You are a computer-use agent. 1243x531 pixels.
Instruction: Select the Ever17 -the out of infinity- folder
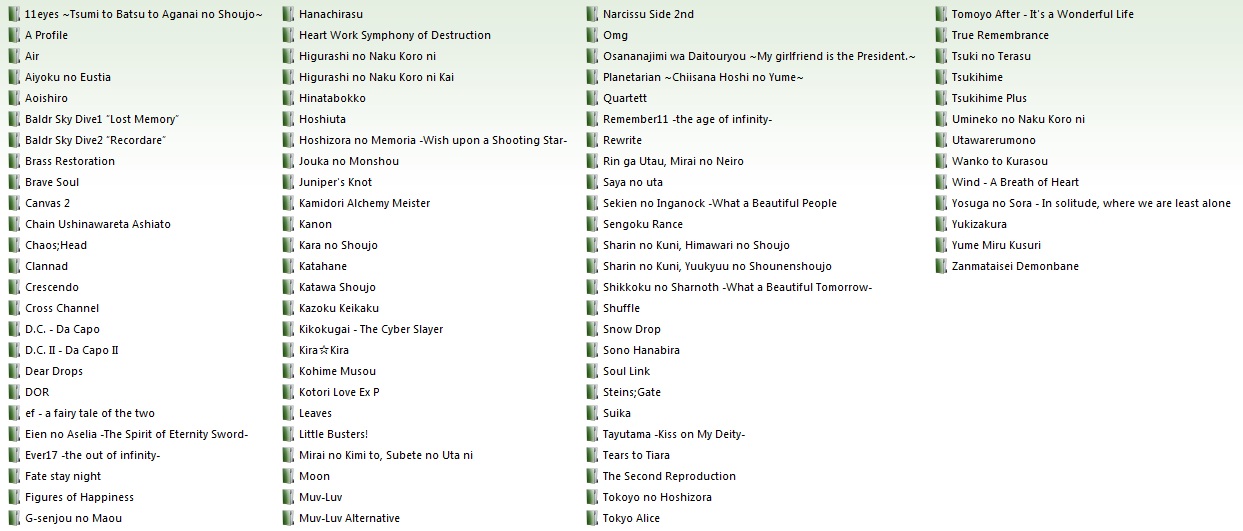click(x=92, y=455)
